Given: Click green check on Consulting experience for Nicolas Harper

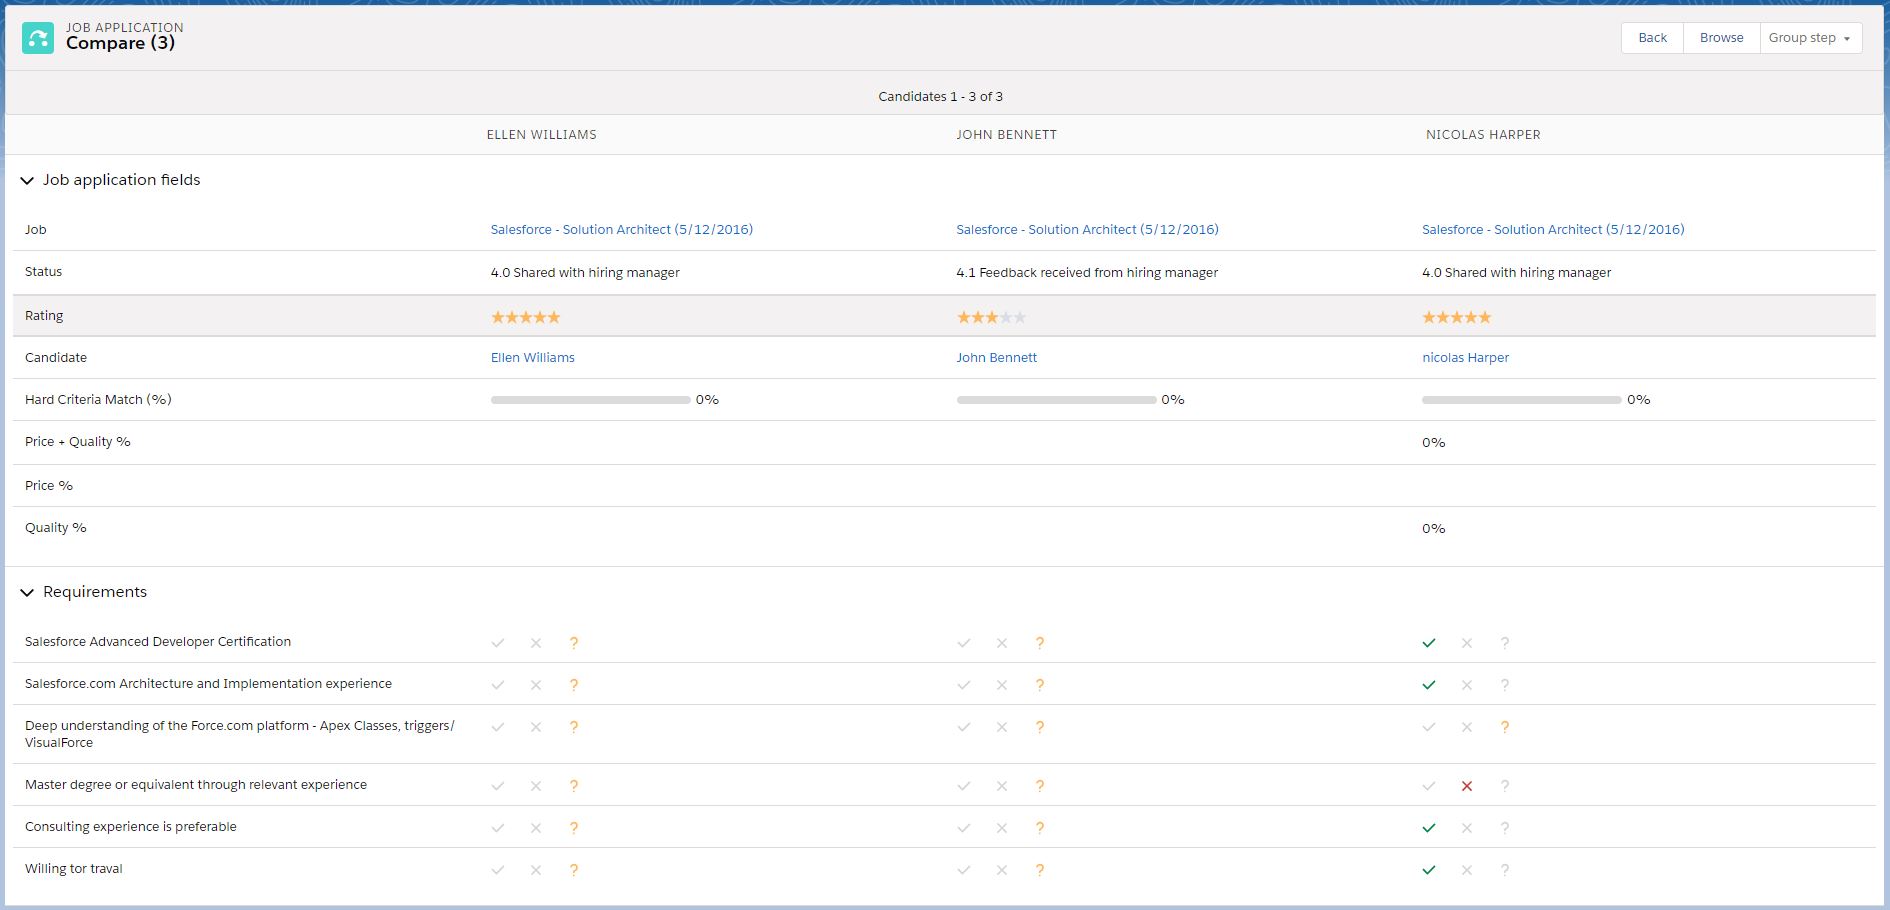Looking at the screenshot, I should [x=1429, y=828].
